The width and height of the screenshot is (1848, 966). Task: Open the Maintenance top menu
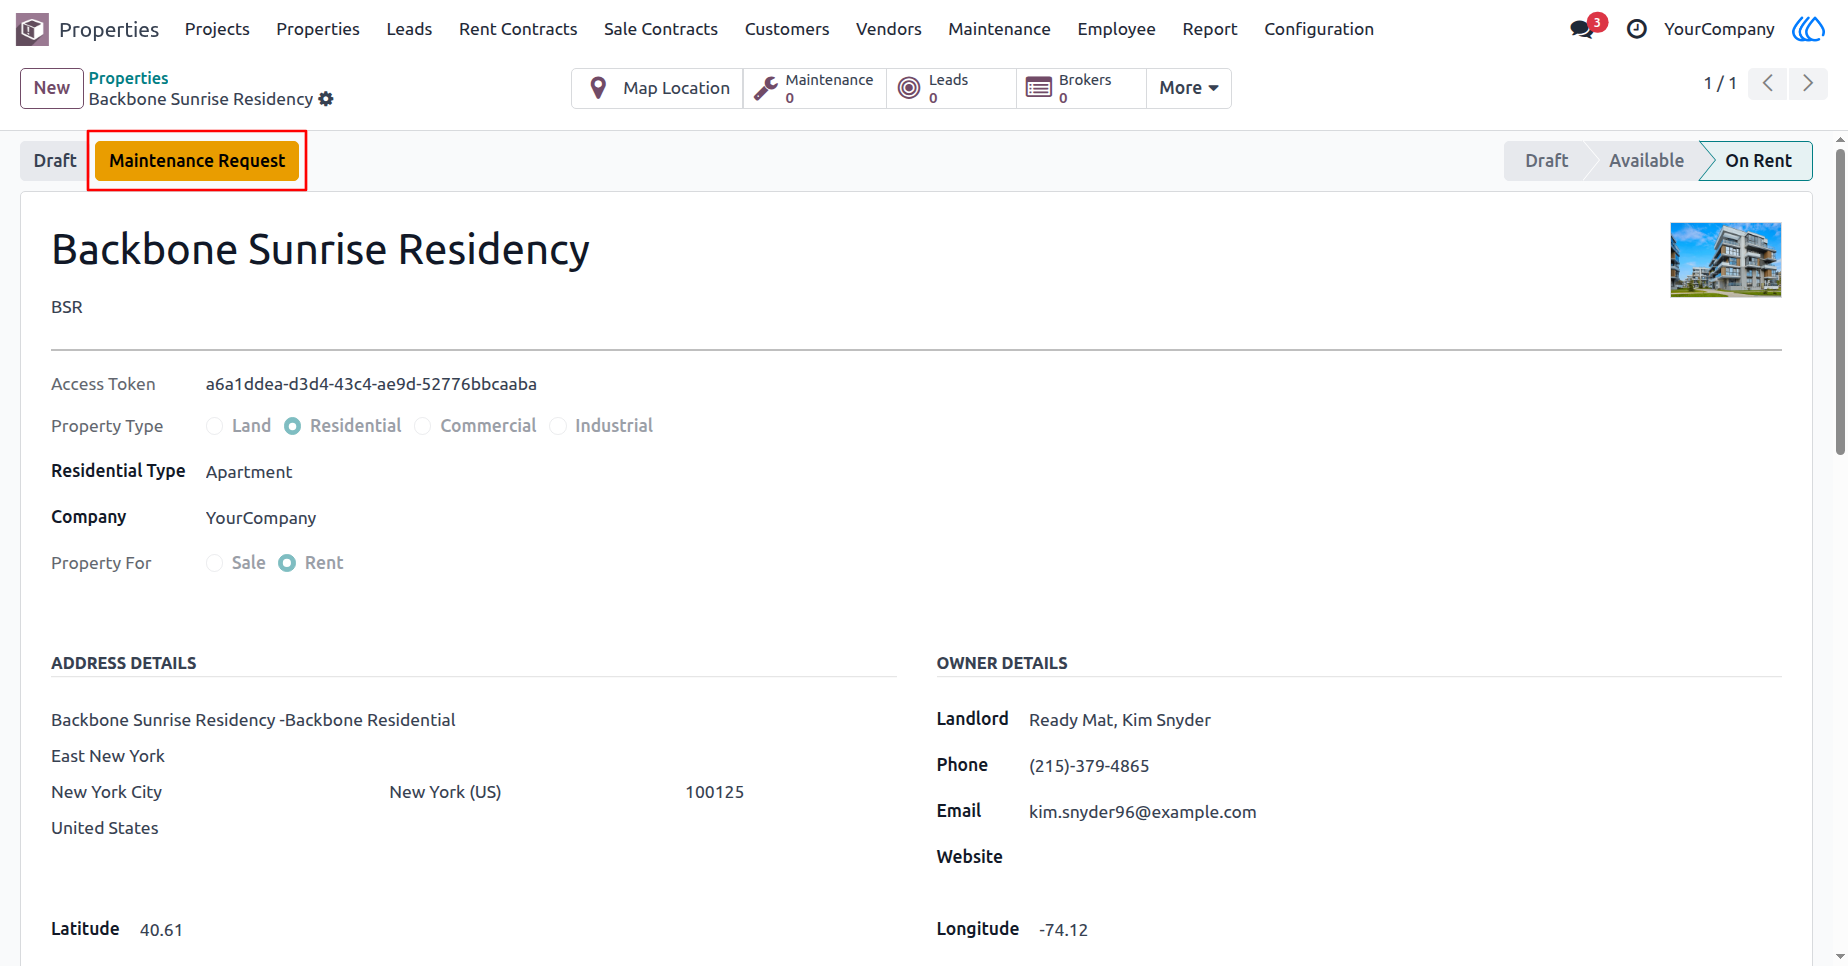(999, 29)
